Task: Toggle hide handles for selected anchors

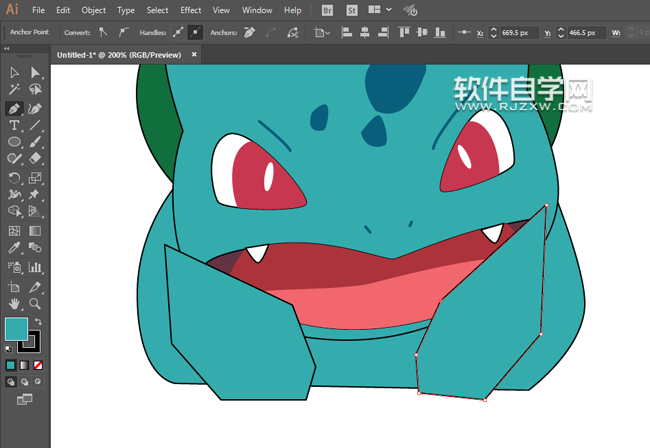Action: point(195,32)
